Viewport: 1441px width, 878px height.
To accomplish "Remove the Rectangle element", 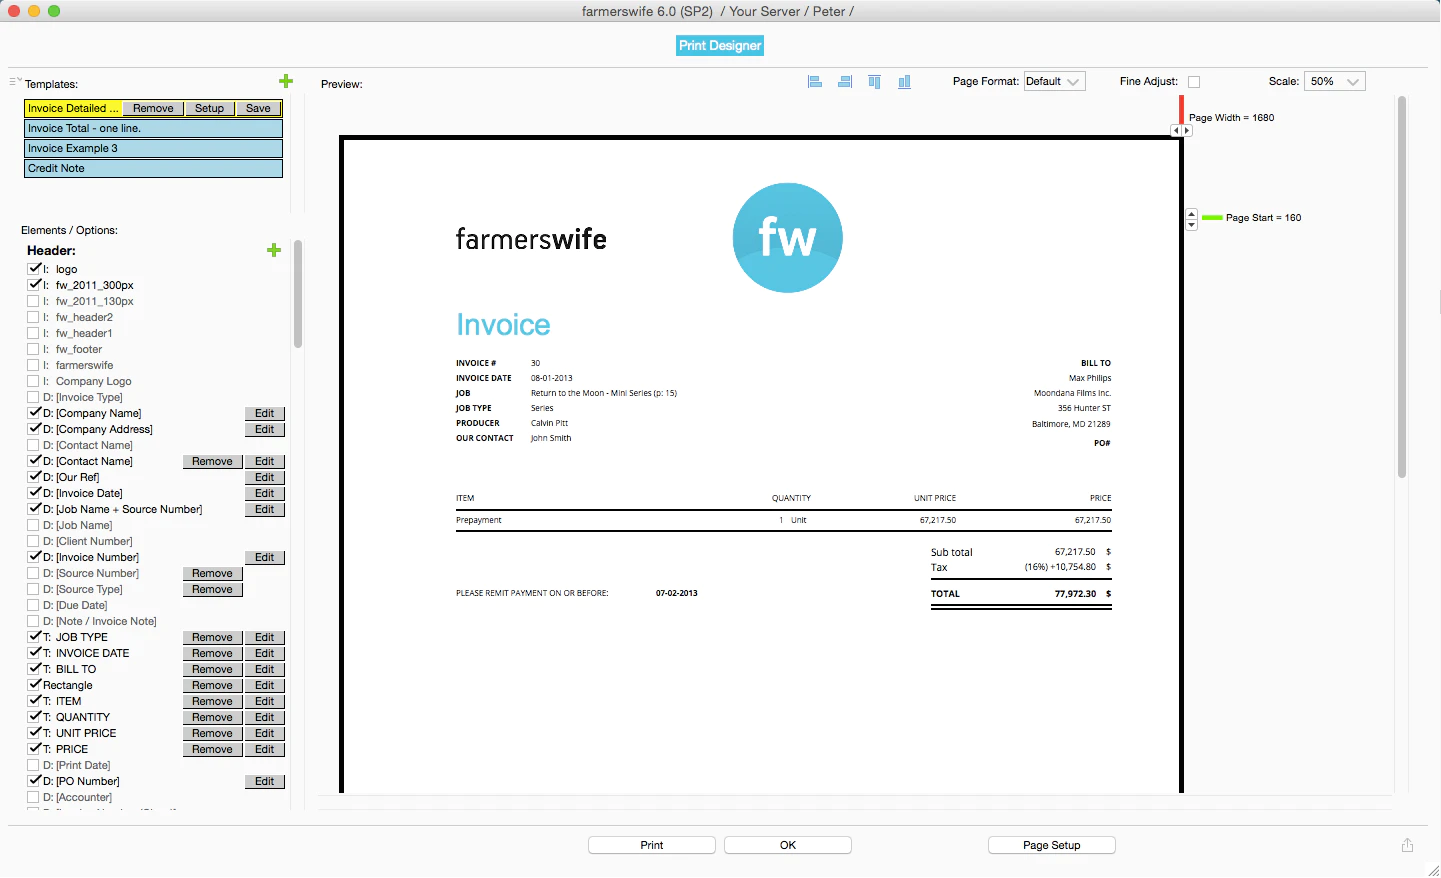I will [213, 685].
